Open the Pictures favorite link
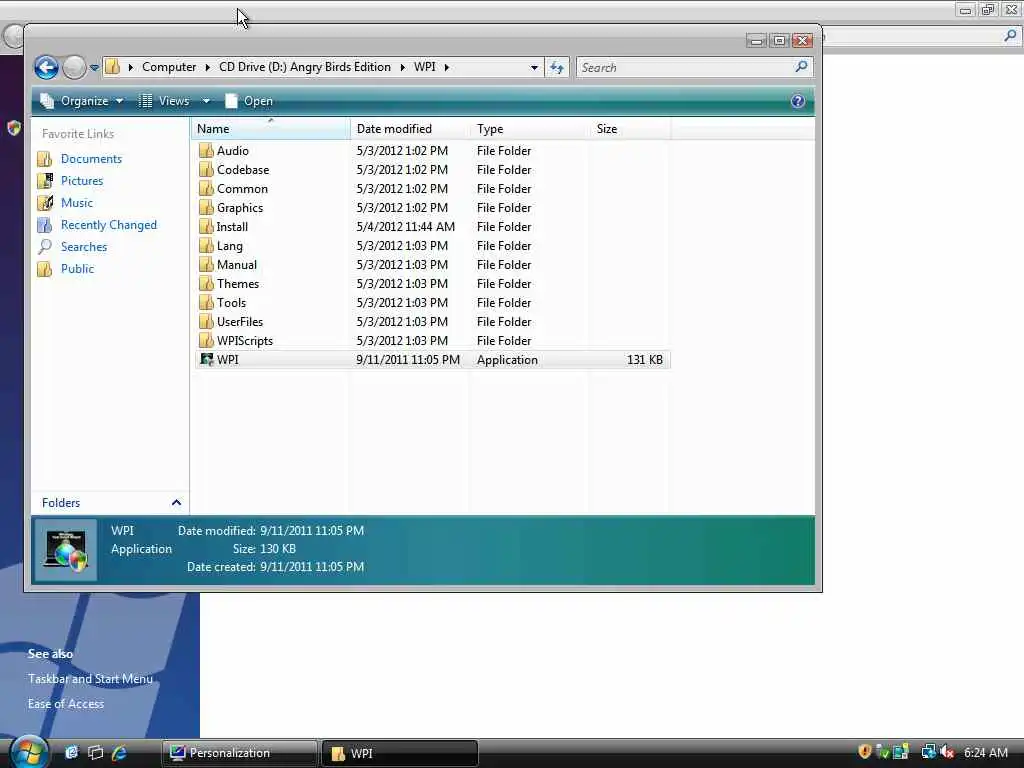Screen dimensions: 1024x768 tap(82, 181)
